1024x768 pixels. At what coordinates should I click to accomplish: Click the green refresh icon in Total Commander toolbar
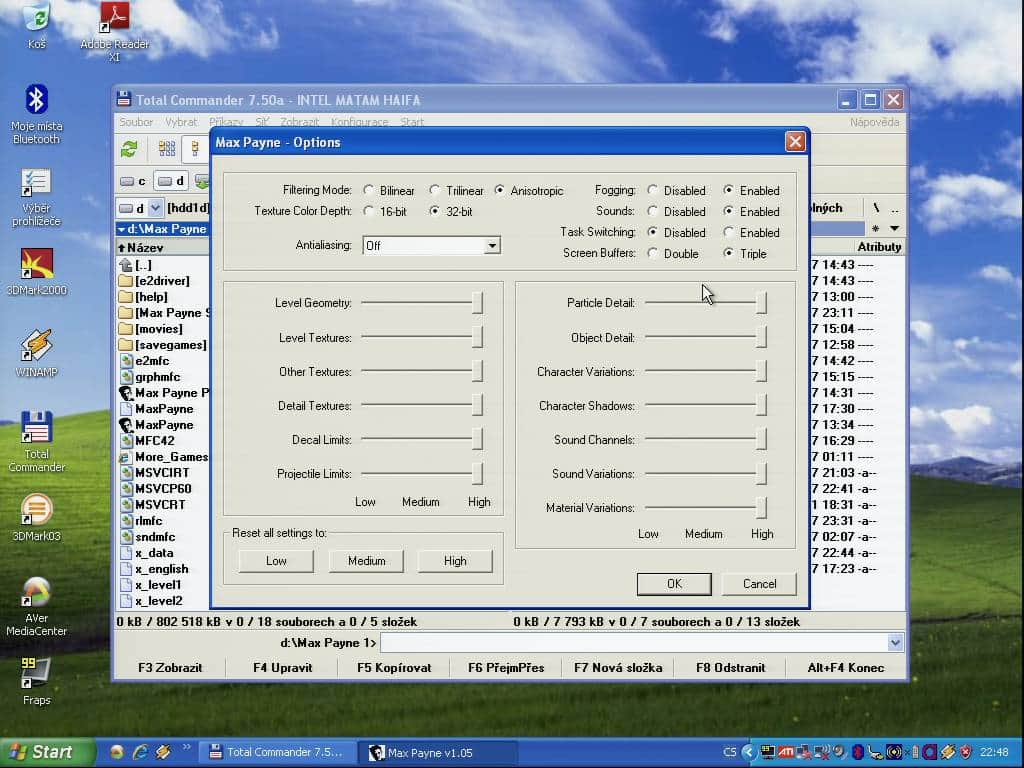(x=129, y=149)
